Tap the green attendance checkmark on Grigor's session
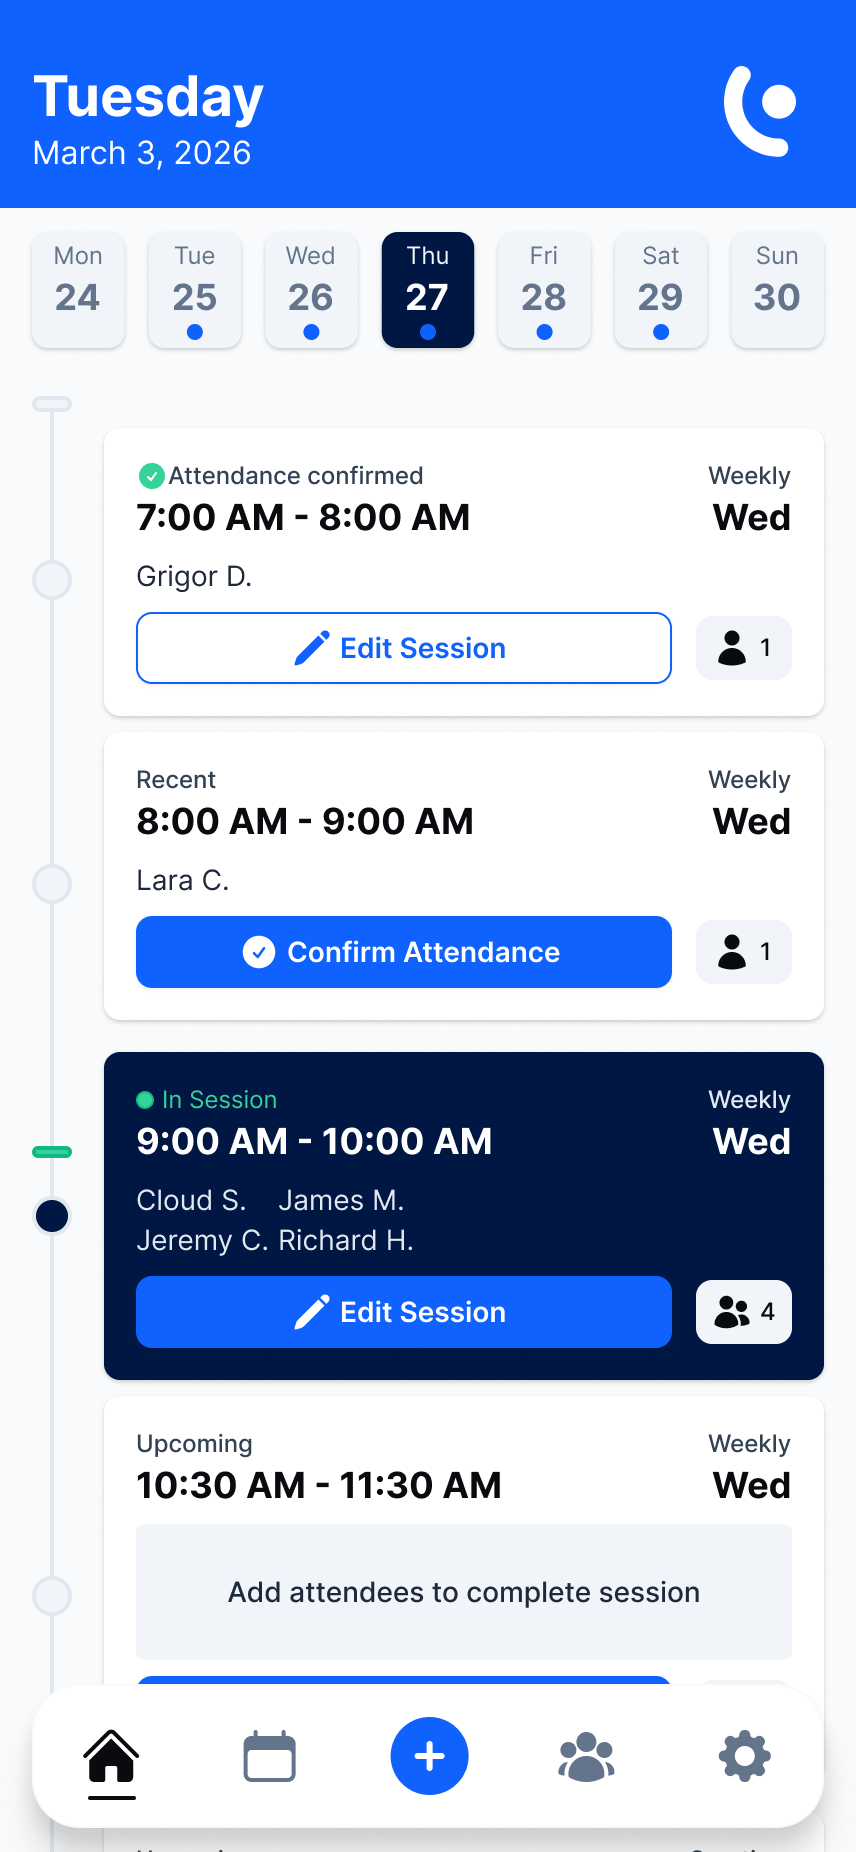 (x=151, y=476)
